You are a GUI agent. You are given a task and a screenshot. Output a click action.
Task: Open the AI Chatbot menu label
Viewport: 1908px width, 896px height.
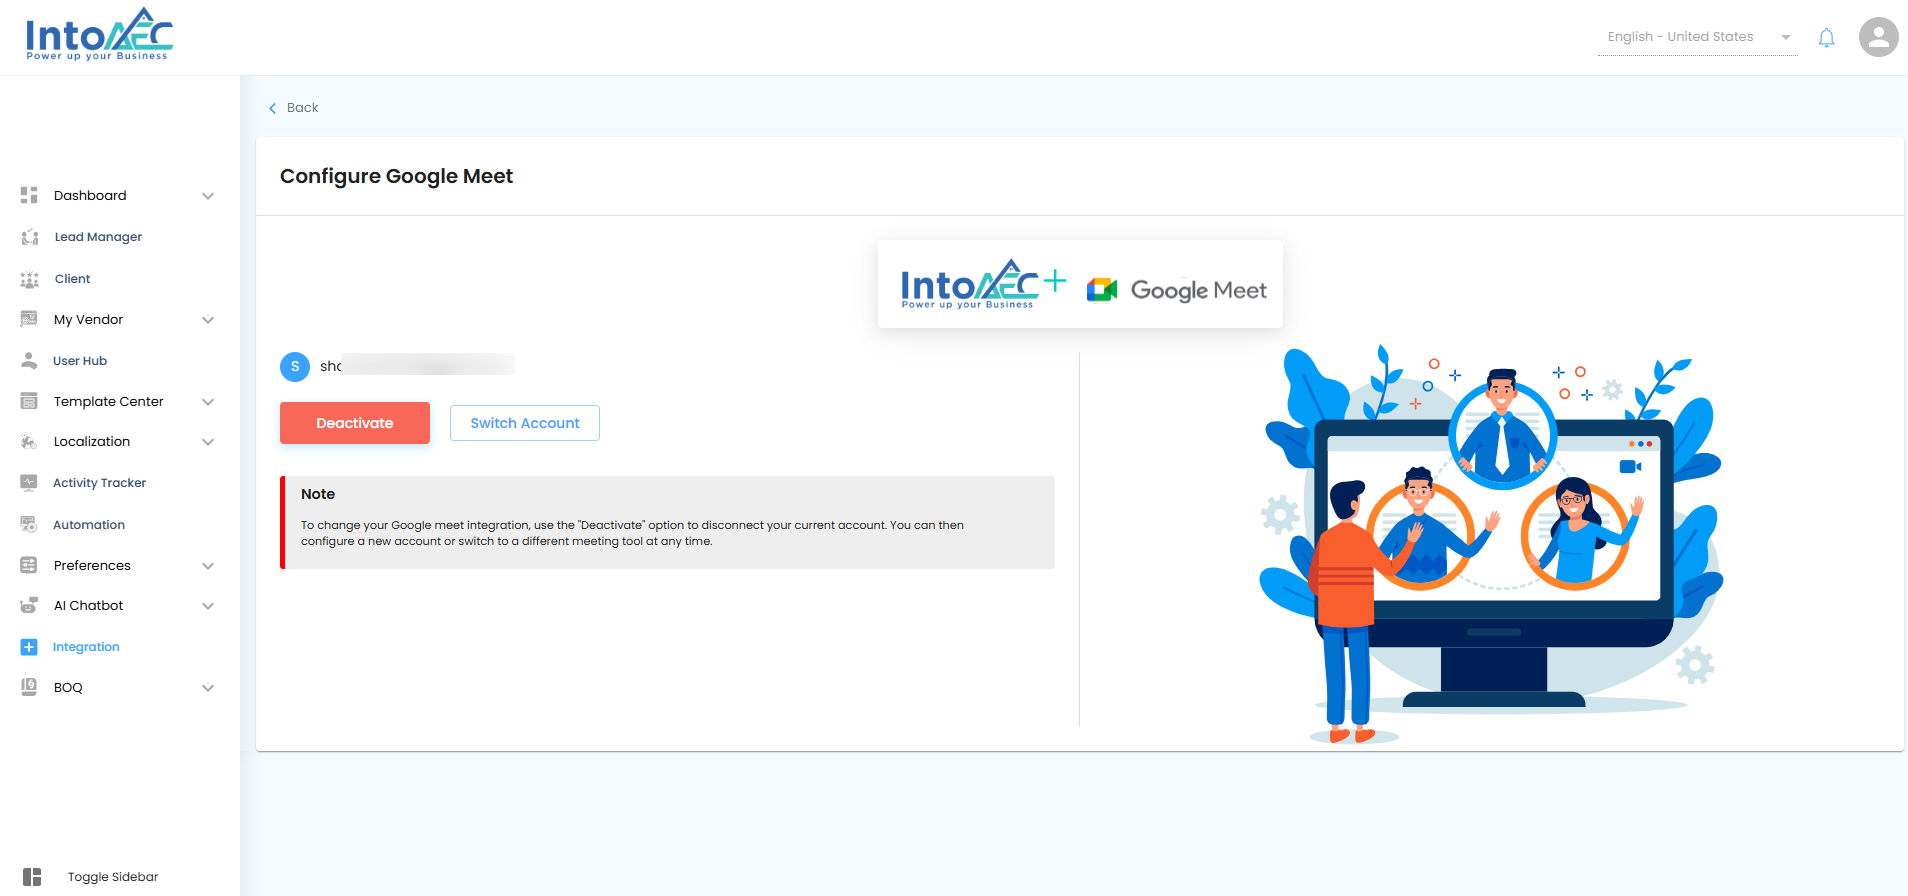(x=88, y=606)
